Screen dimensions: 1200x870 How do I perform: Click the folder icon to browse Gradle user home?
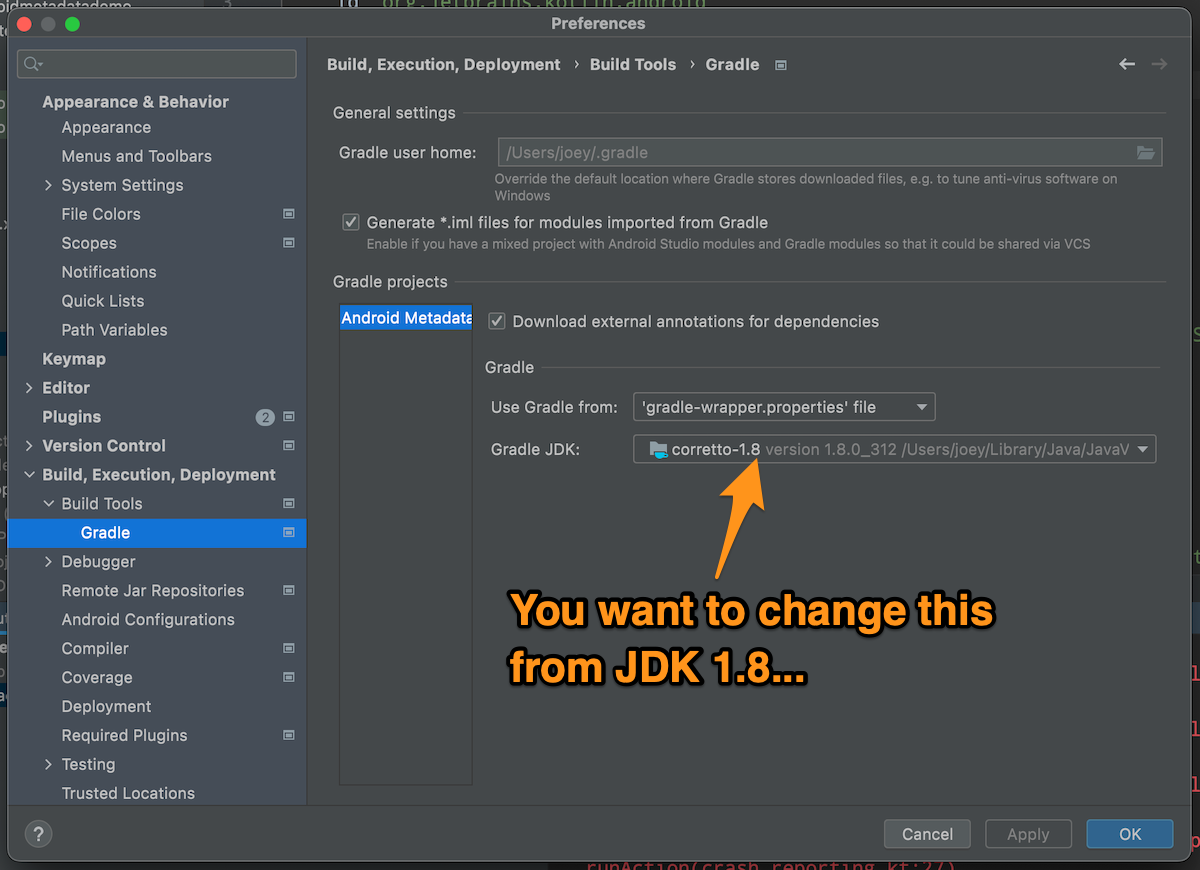click(1146, 152)
